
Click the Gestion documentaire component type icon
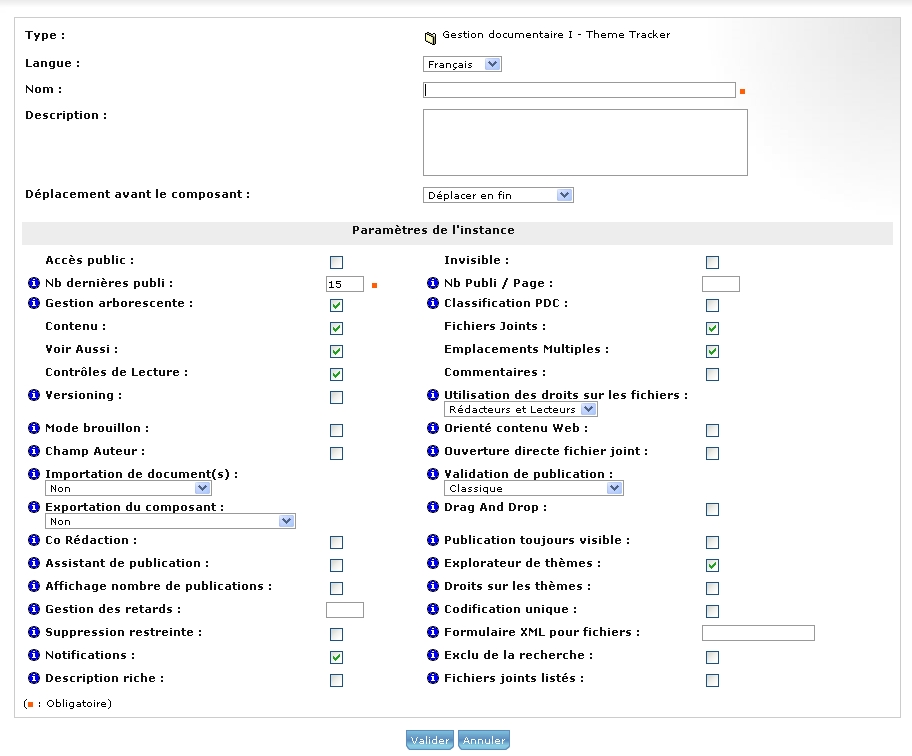pos(430,38)
